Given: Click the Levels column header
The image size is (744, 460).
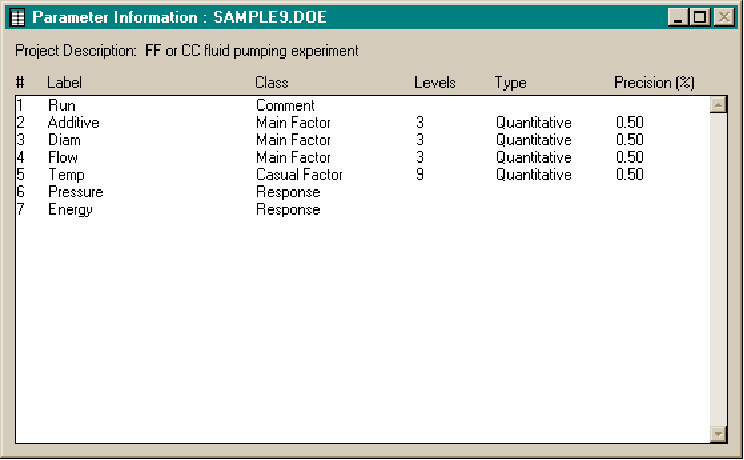Looking at the screenshot, I should [x=435, y=83].
